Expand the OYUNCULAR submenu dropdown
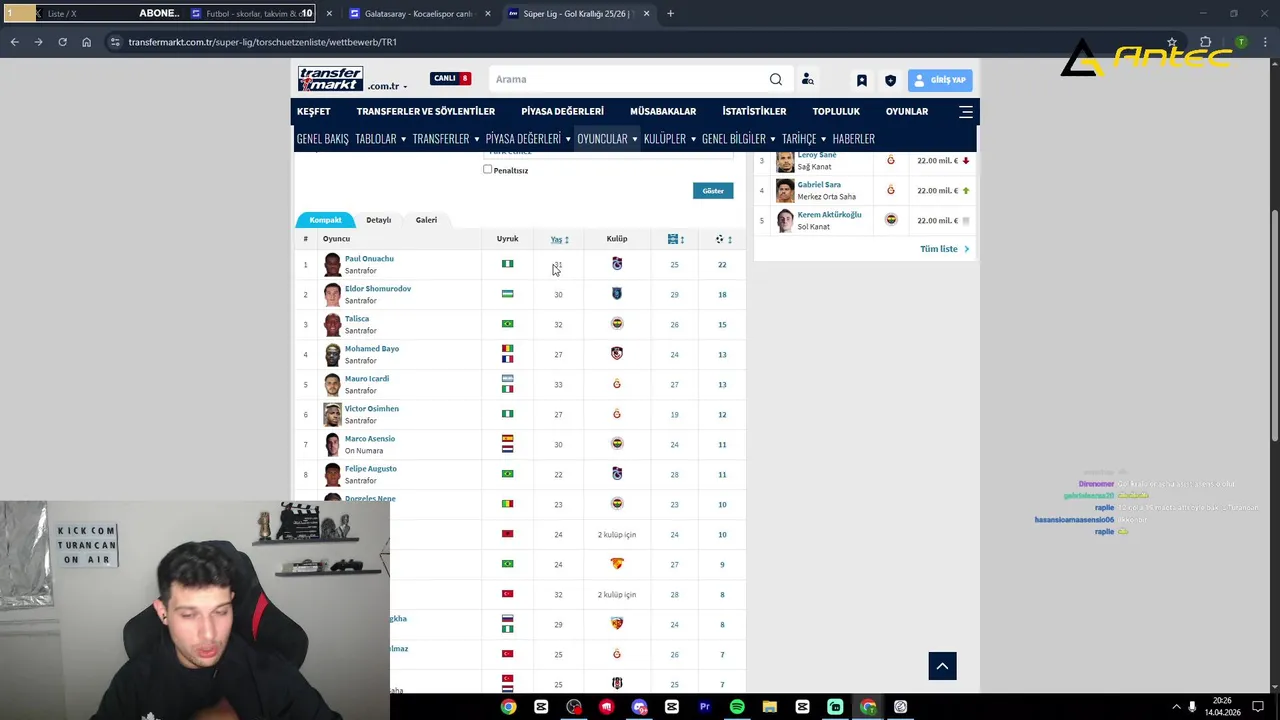Image resolution: width=1280 pixels, height=720 pixels. point(607,139)
